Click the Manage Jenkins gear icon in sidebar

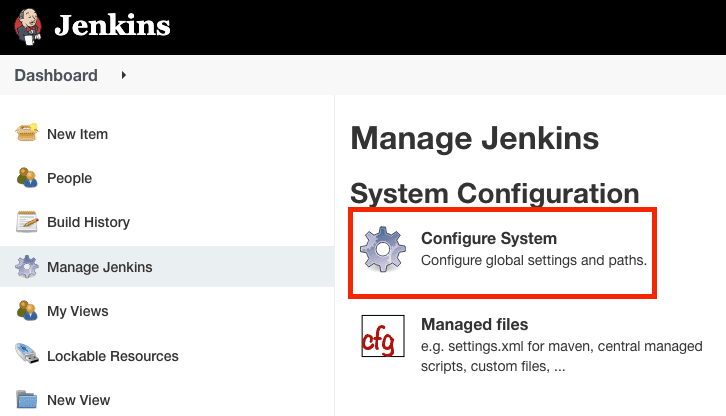[27, 266]
